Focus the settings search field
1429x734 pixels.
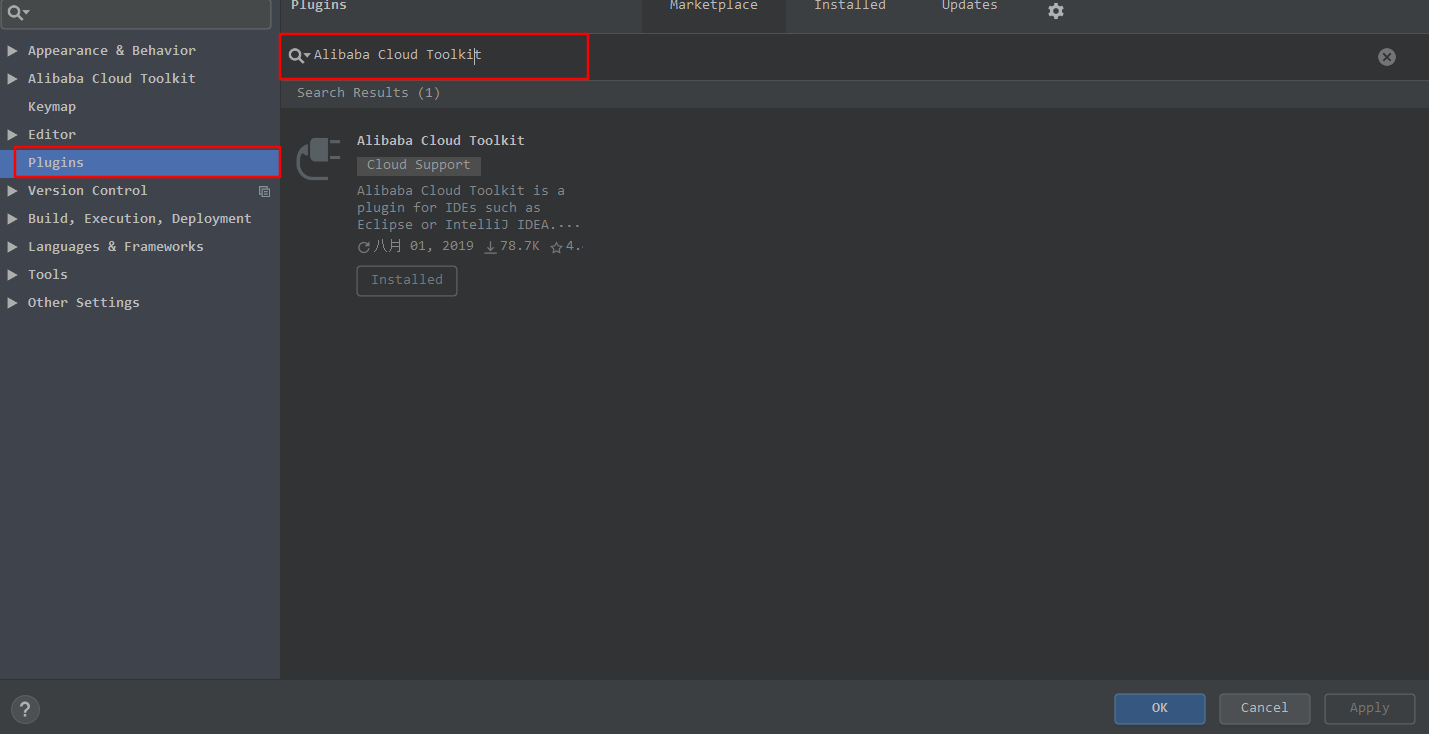click(135, 13)
